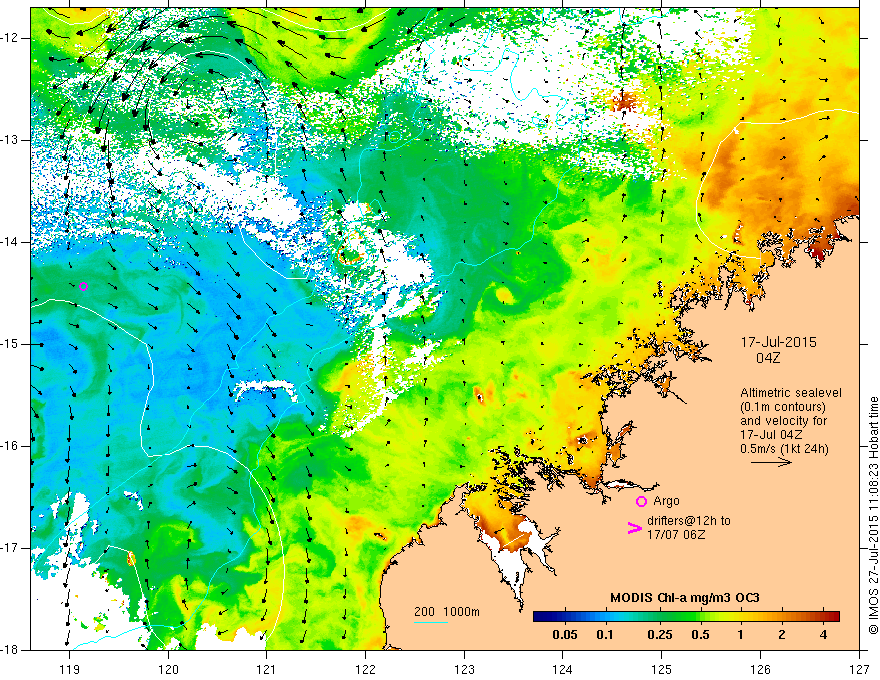The height and width of the screenshot is (680, 880).
Task: Click the IMOS copyright timestamp text
Action: pyautogui.click(x=873, y=515)
